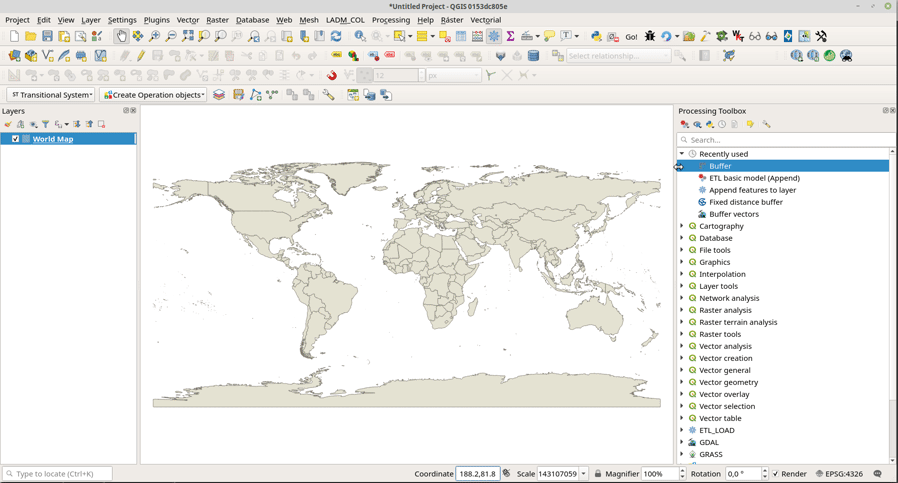Viewport: 898px width, 483px height.
Task: Click the stacked layers icon in LADM toolbar
Action: click(219, 95)
